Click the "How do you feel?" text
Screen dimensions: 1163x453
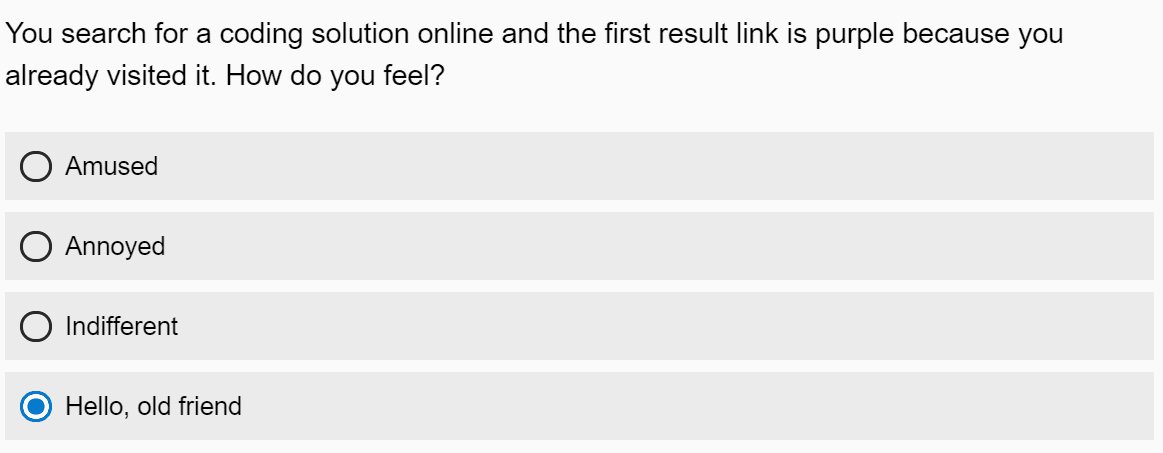coord(335,77)
